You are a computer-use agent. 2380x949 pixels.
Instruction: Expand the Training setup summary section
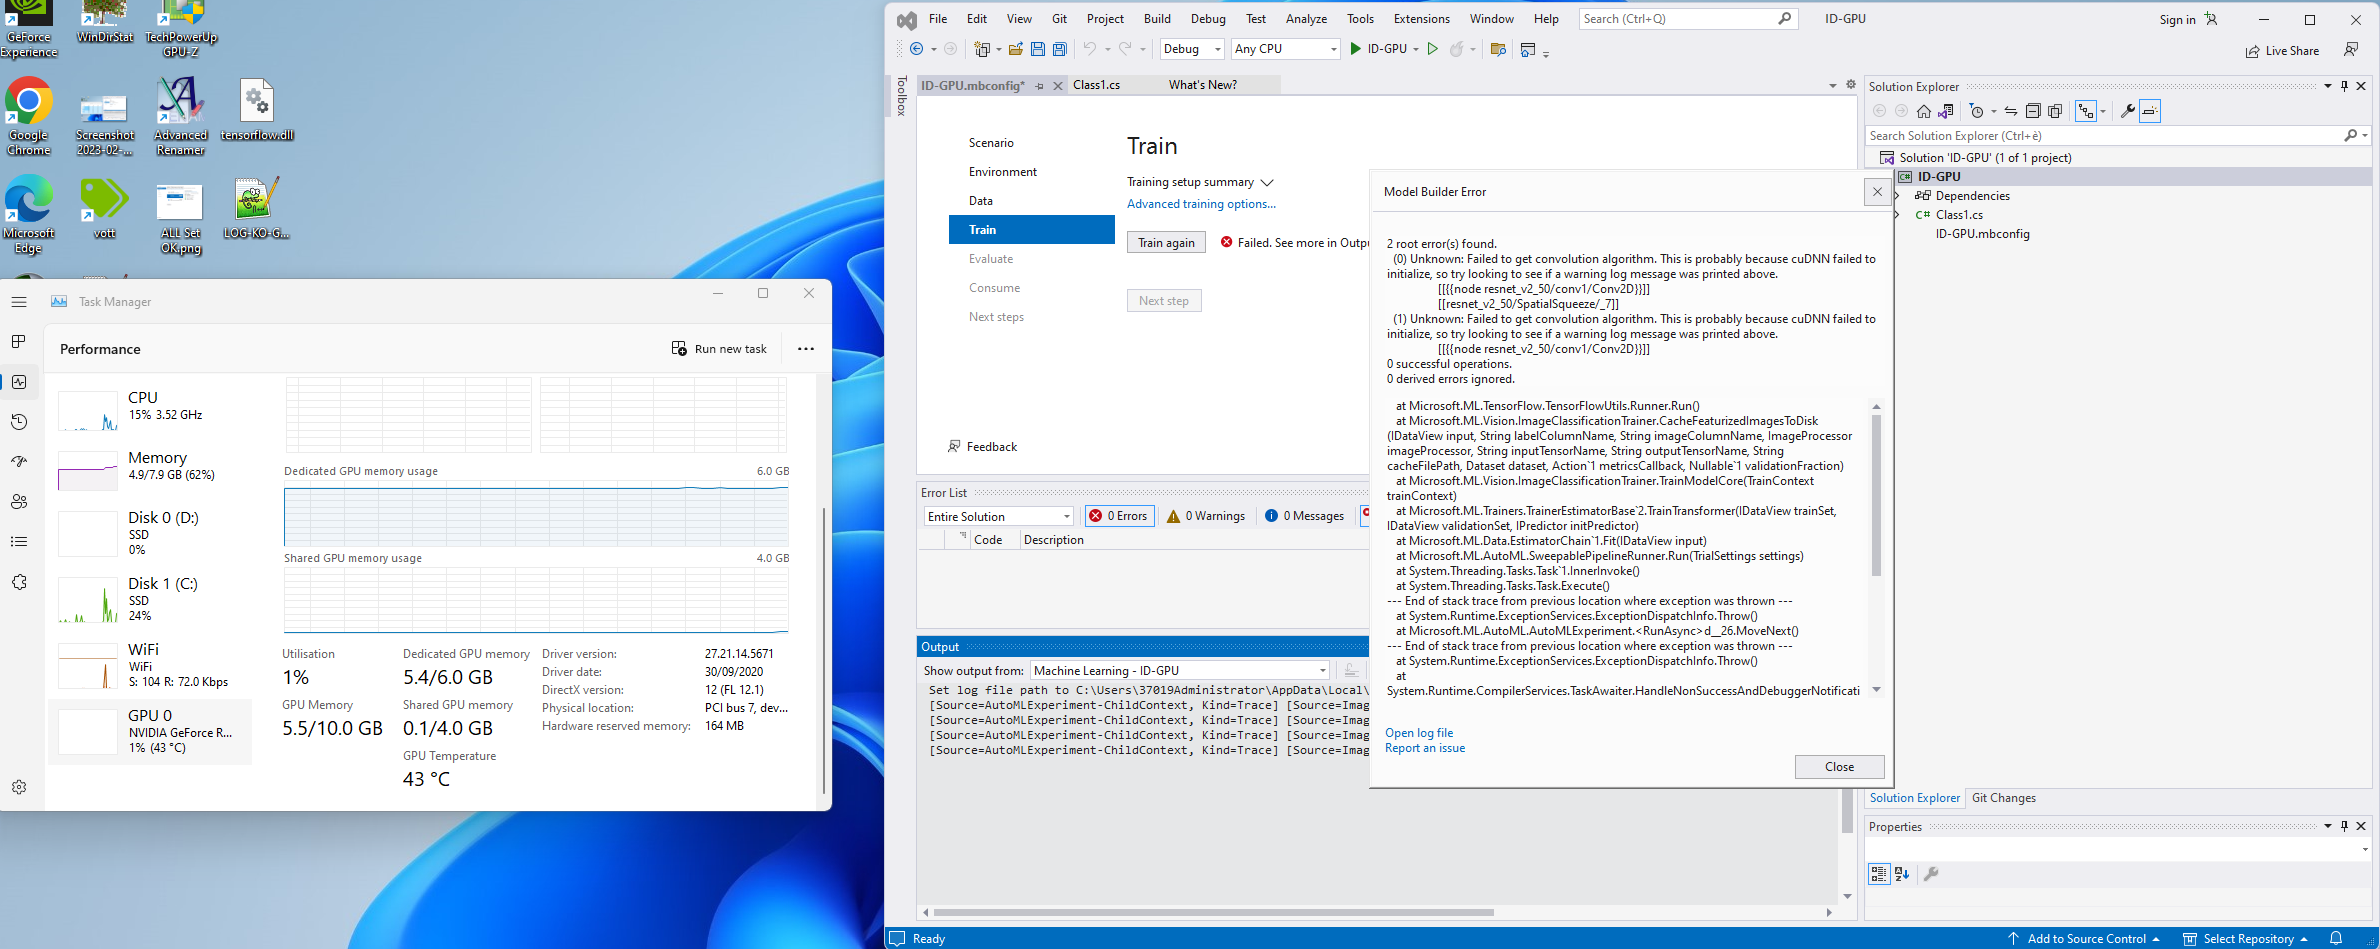[1266, 181]
